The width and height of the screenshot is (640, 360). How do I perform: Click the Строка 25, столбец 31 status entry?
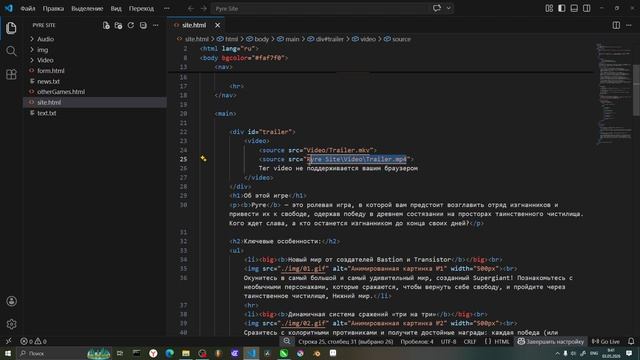click(x=345, y=341)
